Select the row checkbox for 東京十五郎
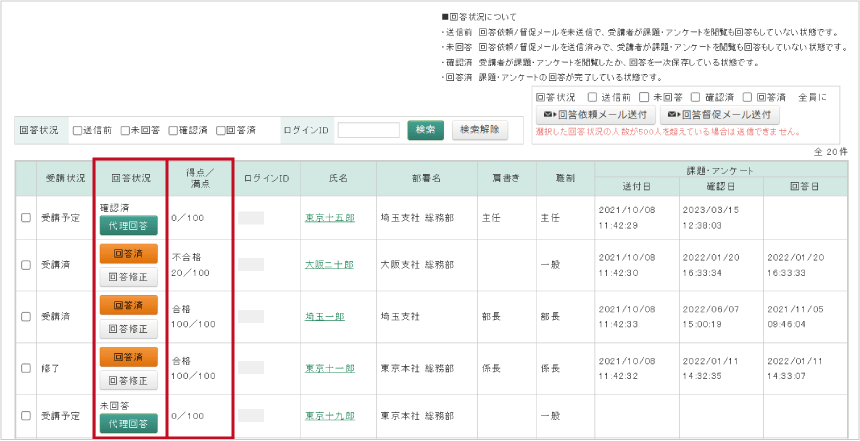 click(26, 217)
